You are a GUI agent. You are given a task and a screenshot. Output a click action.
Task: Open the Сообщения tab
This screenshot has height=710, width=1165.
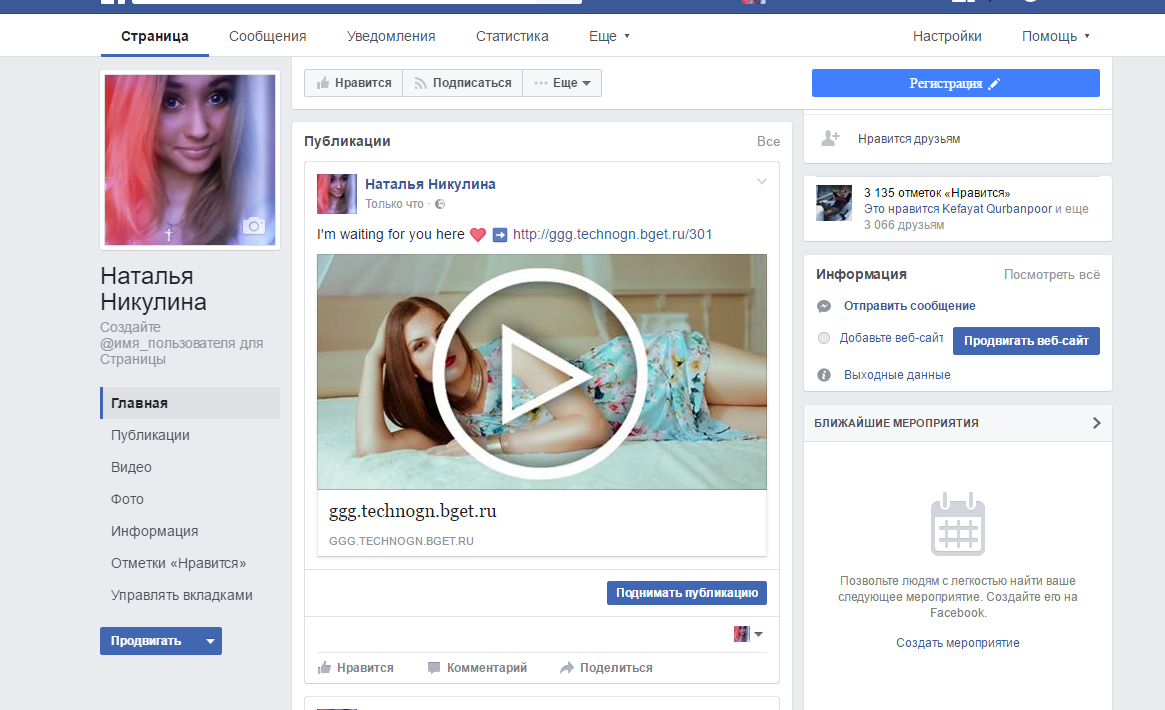pos(267,36)
